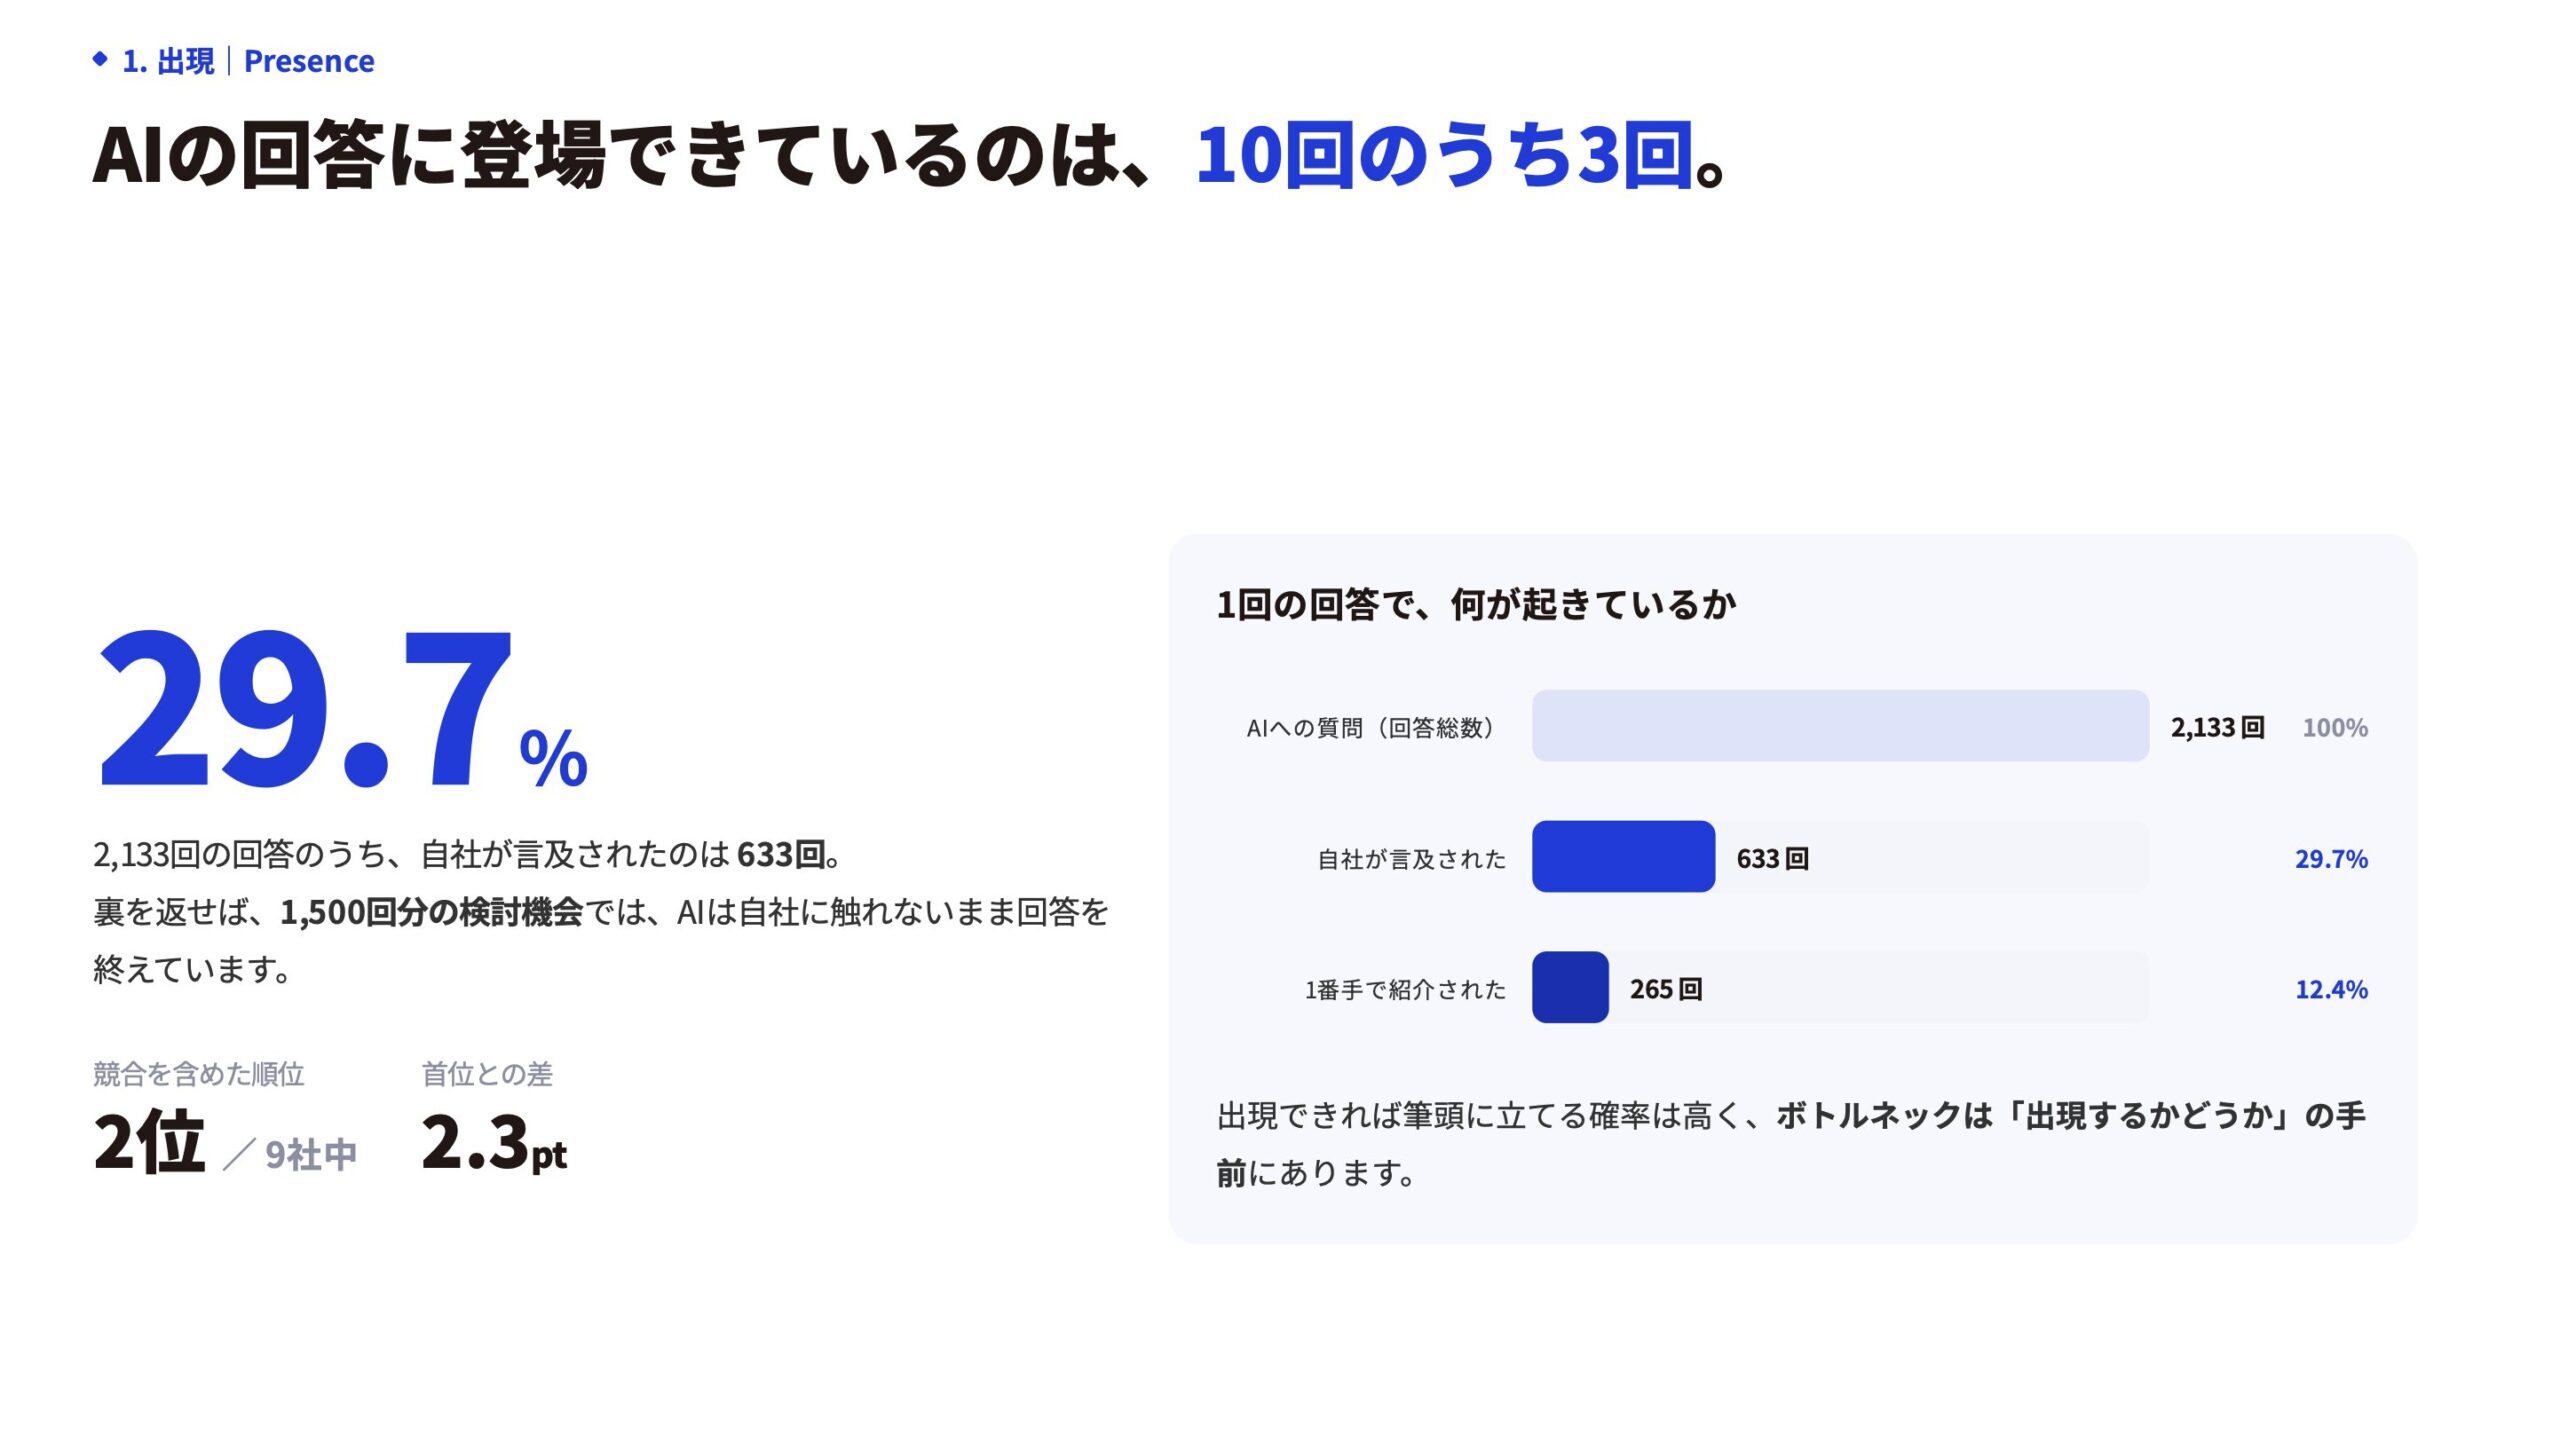Select the Presence section label
The width and height of the screenshot is (2560, 1443).
coord(309,61)
